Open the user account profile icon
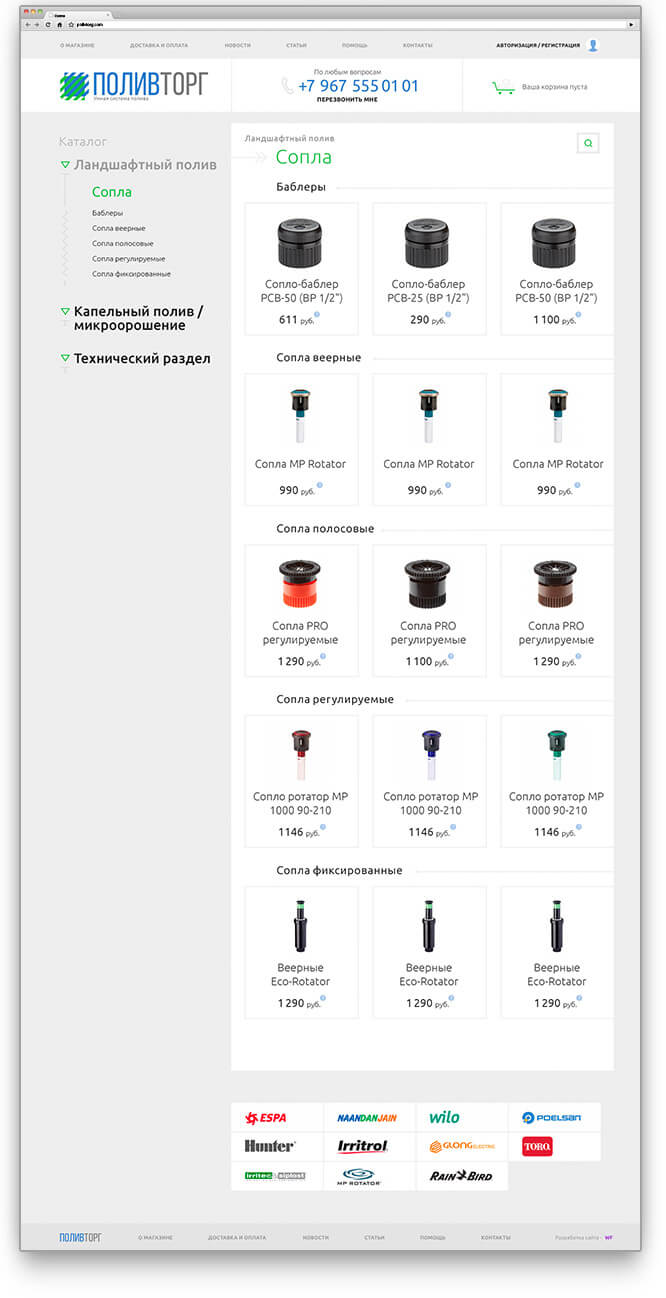Viewport: 666px width, 1298px height. (x=593, y=45)
